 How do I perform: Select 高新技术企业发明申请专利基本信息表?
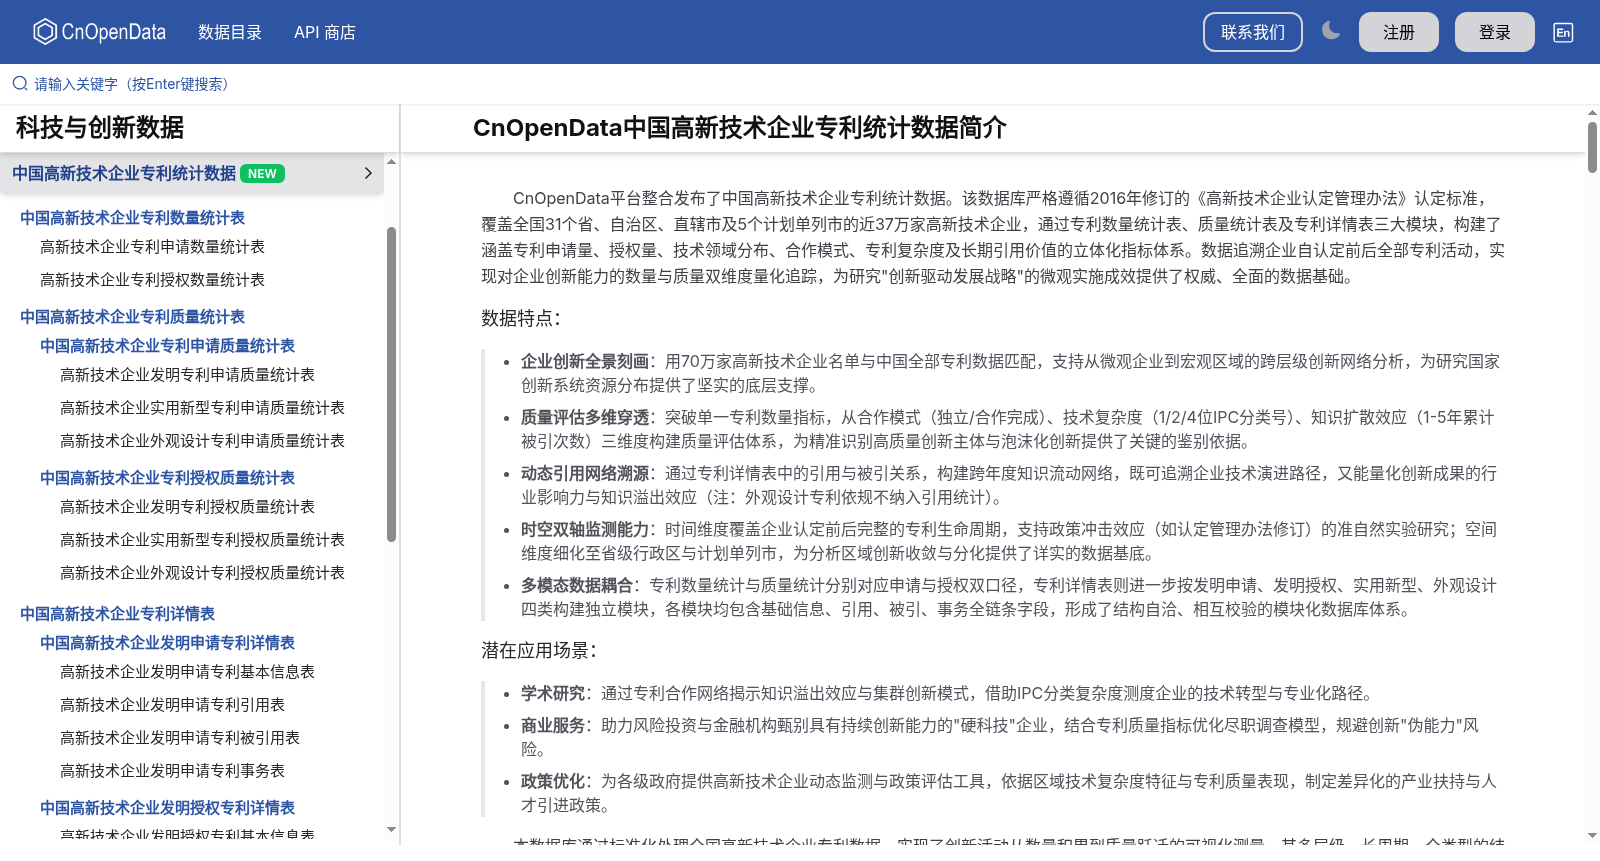click(187, 672)
